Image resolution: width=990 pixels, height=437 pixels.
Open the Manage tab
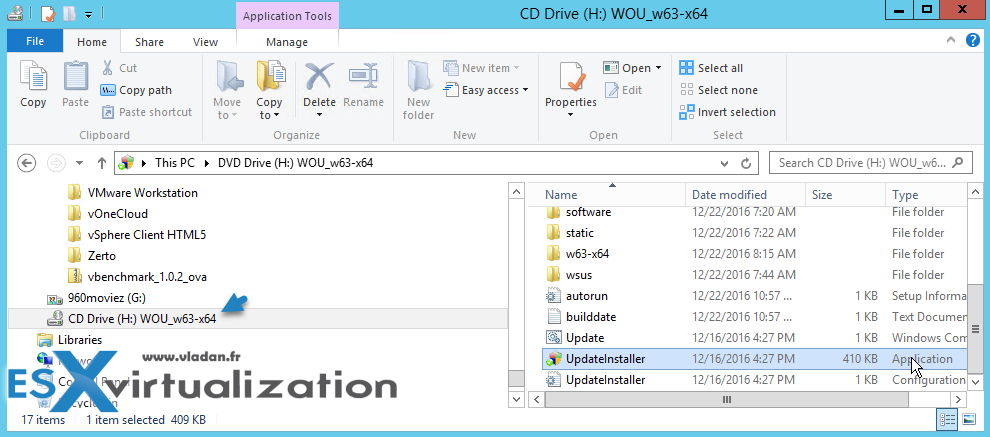click(287, 42)
